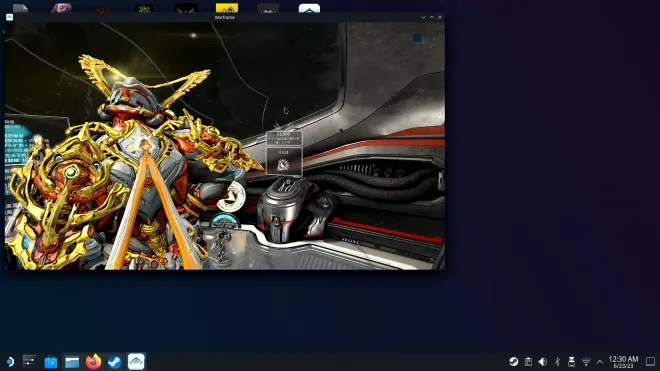Viewport: 660px width, 371px height.
Task: Click the in-game popup label above the button
Action: pyautogui.click(x=284, y=138)
